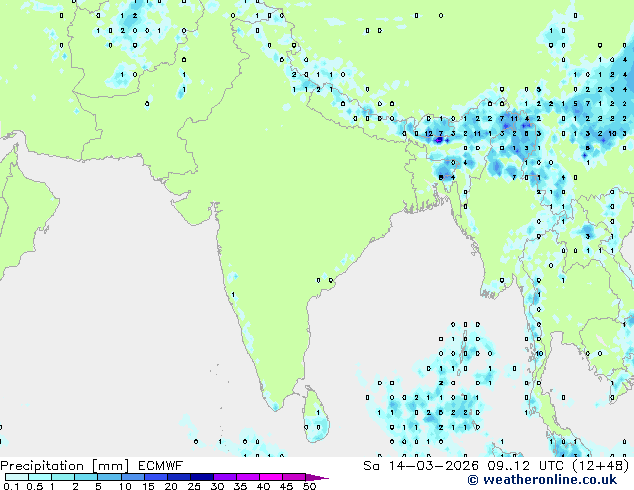Pick the 45–50 mm legend color swatch

pyautogui.click(x=294, y=477)
